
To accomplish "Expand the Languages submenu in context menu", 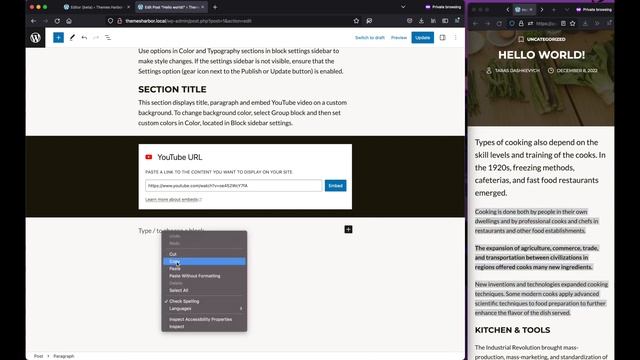I will pyautogui.click(x=204, y=309).
